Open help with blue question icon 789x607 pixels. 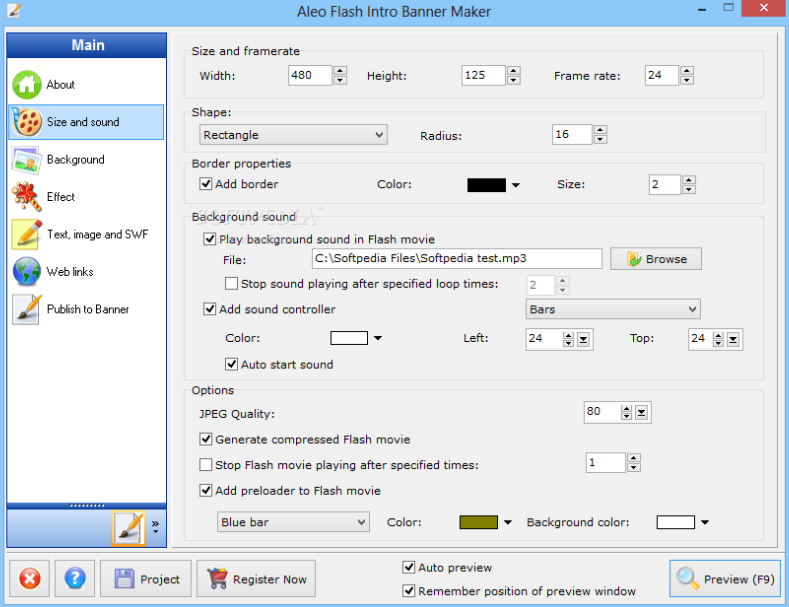75,578
